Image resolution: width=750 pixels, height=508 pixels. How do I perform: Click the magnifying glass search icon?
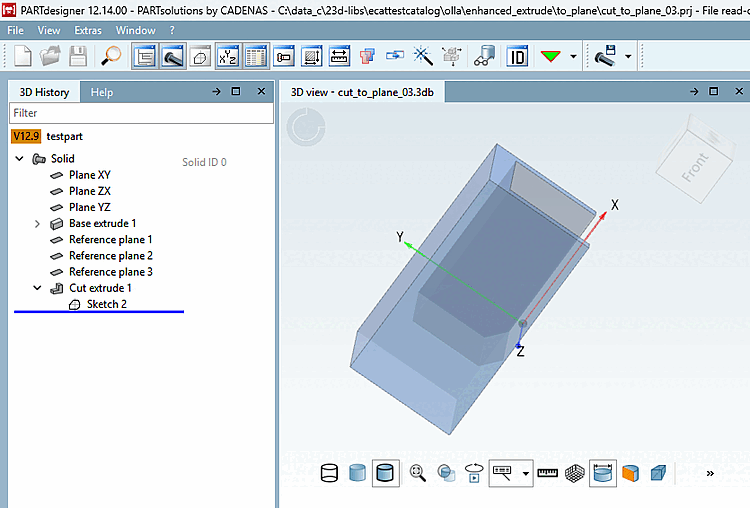pyautogui.click(x=111, y=56)
